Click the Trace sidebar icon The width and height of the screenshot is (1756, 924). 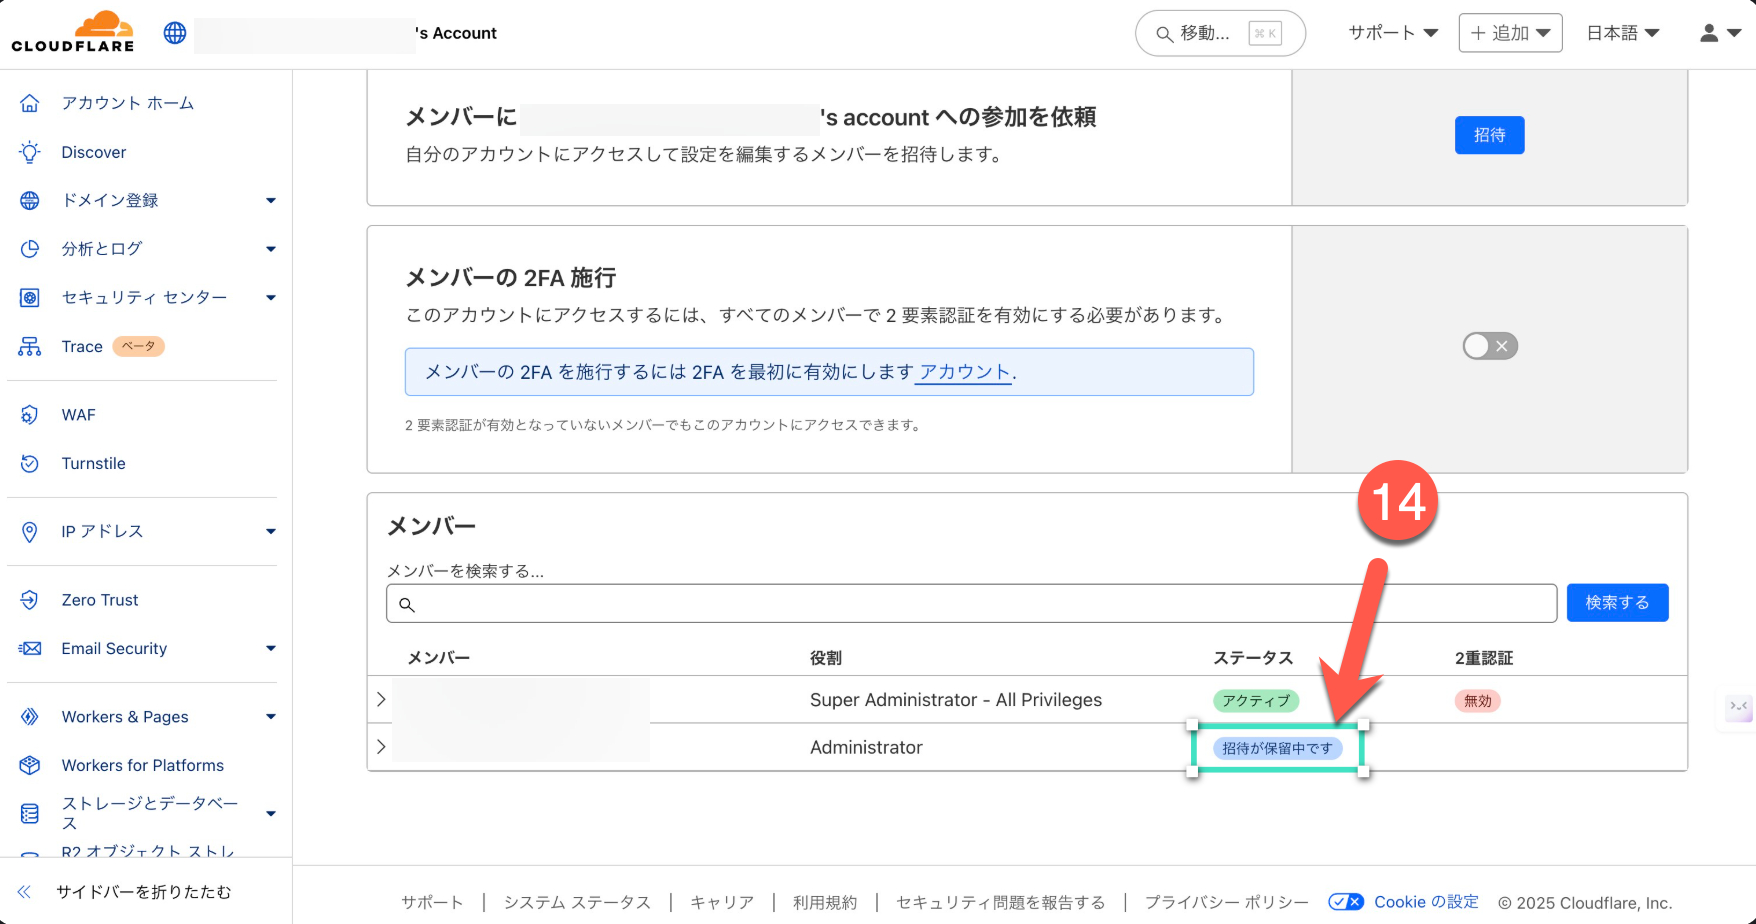click(30, 347)
